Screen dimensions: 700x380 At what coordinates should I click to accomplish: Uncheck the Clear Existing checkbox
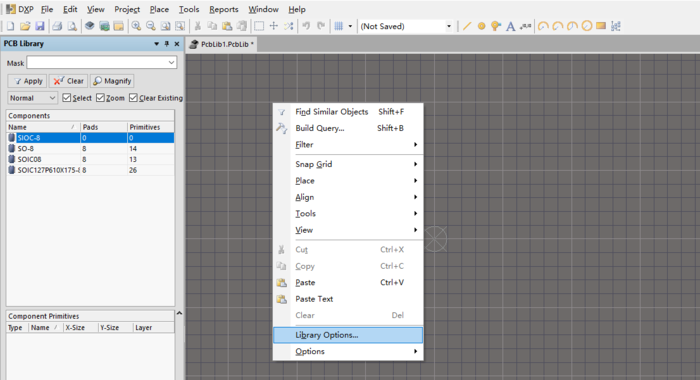click(133, 98)
